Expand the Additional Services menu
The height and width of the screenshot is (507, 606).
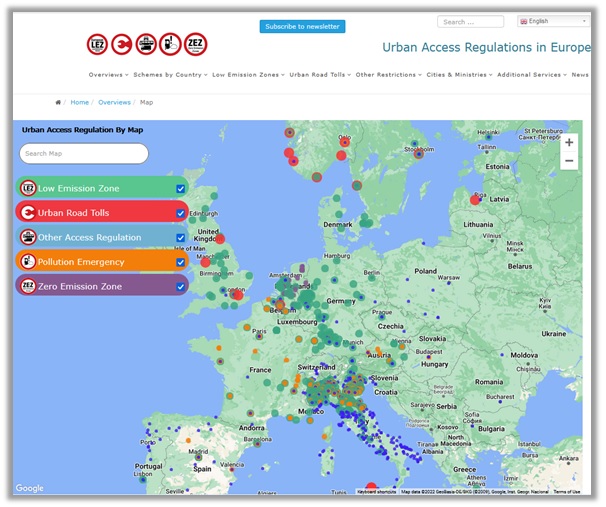[532, 75]
